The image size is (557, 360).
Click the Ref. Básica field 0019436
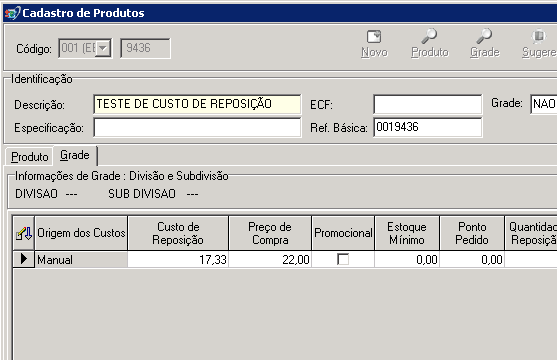(428, 127)
